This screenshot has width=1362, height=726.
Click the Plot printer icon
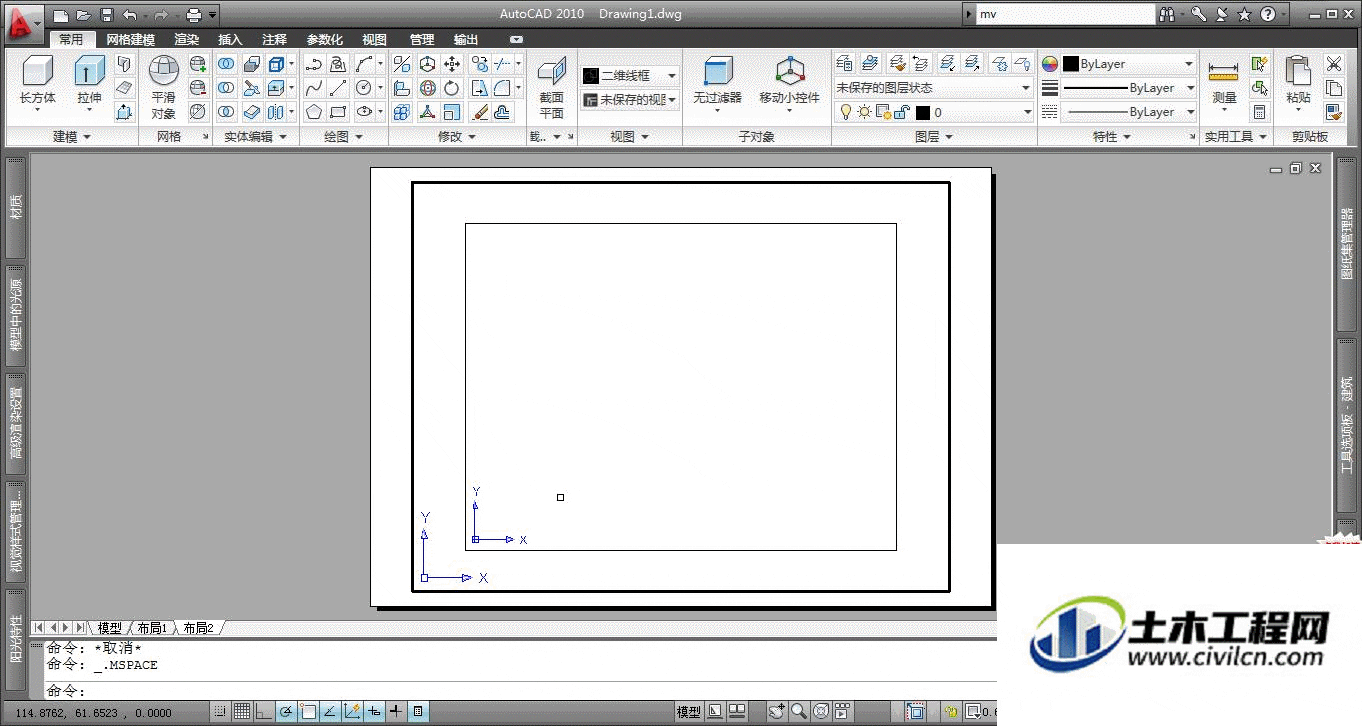click(195, 15)
